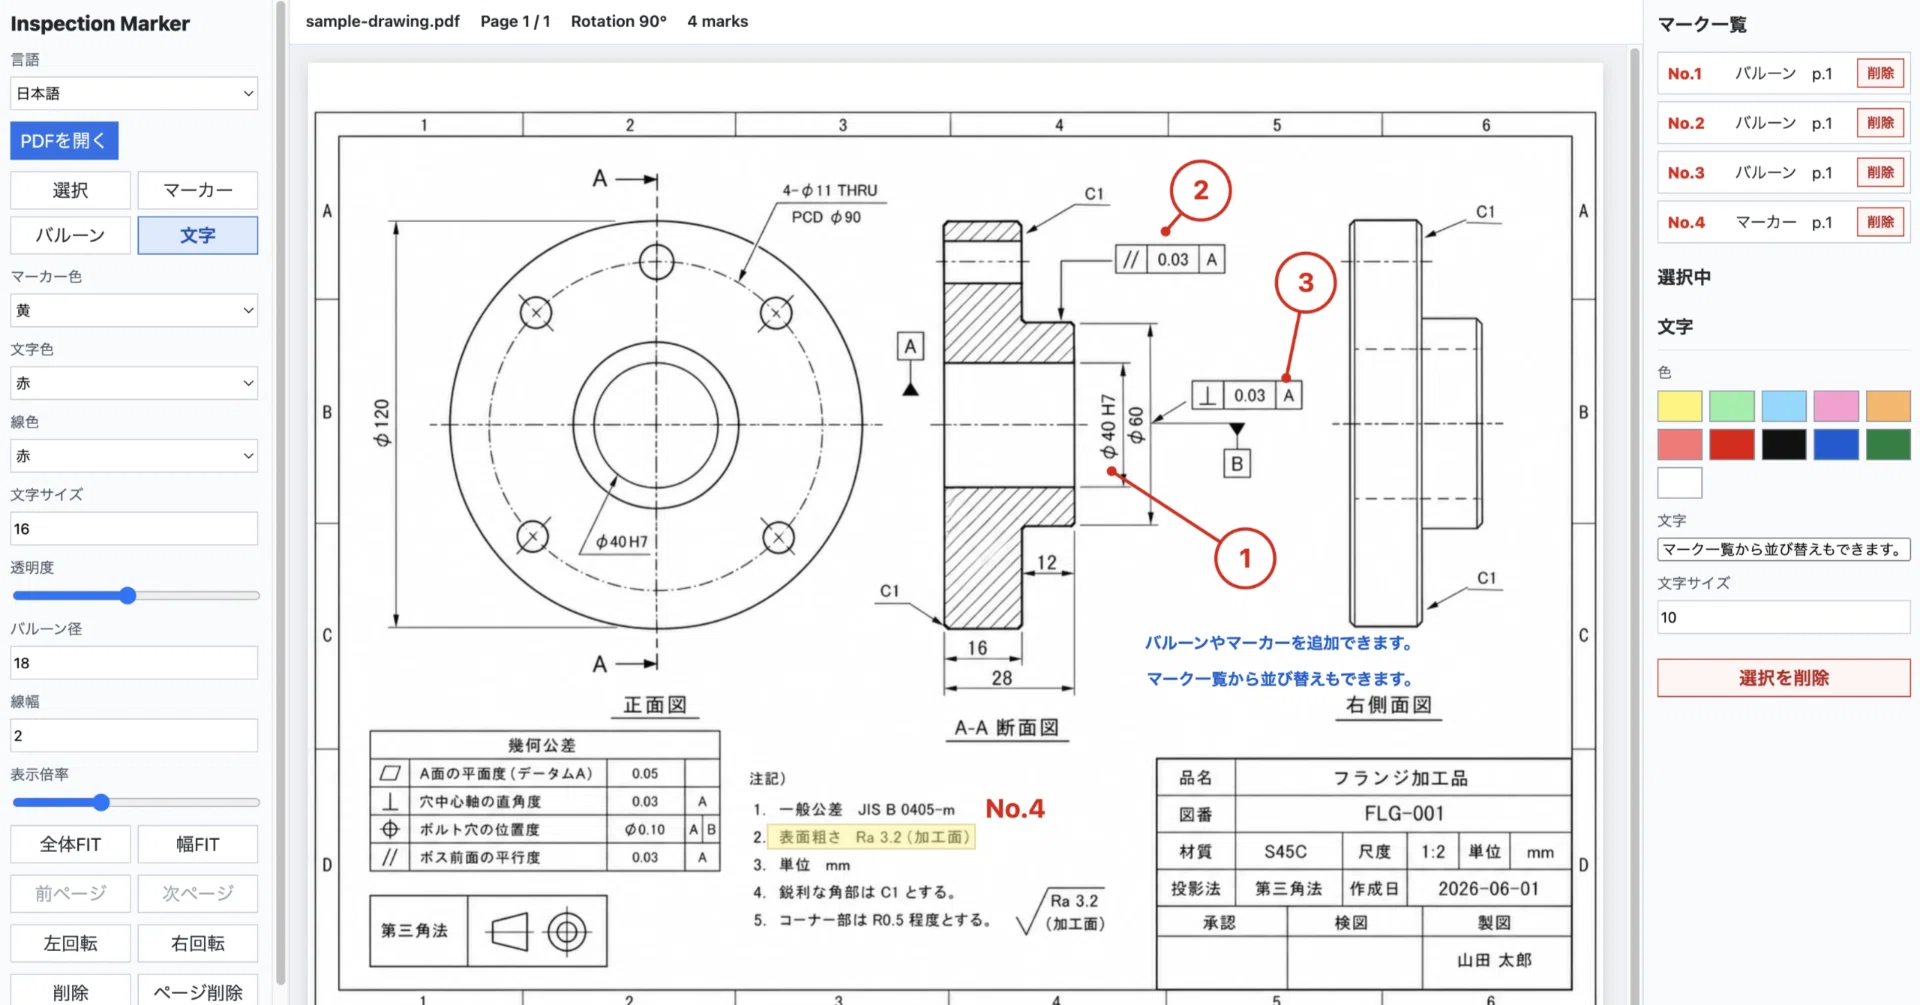Rotate the page with 左回転
This screenshot has height=1005, width=1920.
[x=70, y=943]
